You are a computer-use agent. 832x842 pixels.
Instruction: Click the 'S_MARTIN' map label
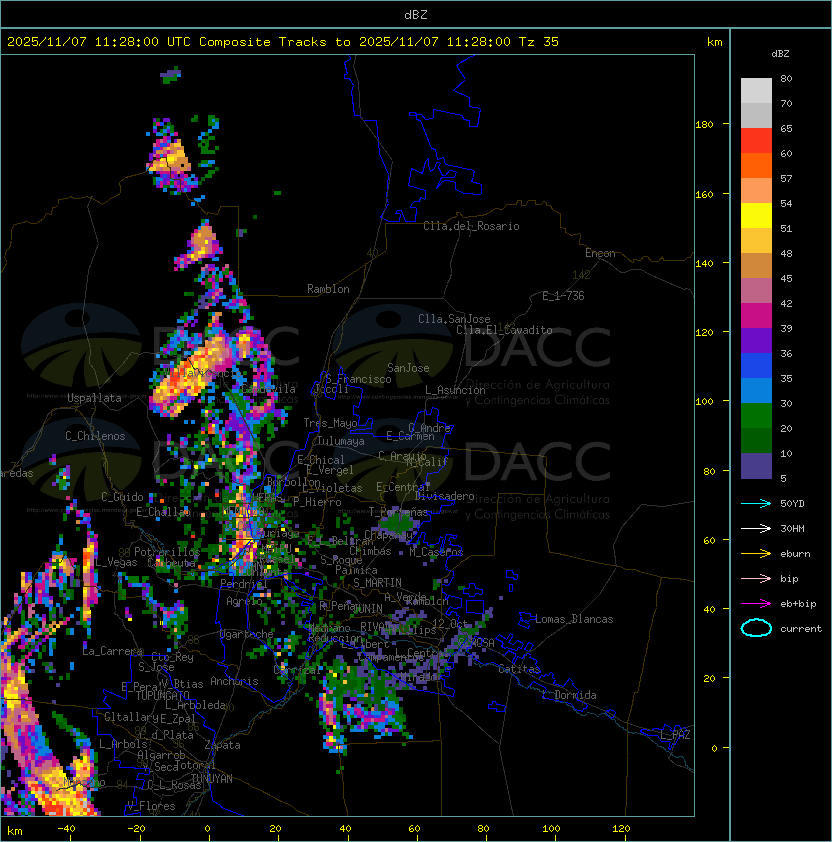coord(377,583)
